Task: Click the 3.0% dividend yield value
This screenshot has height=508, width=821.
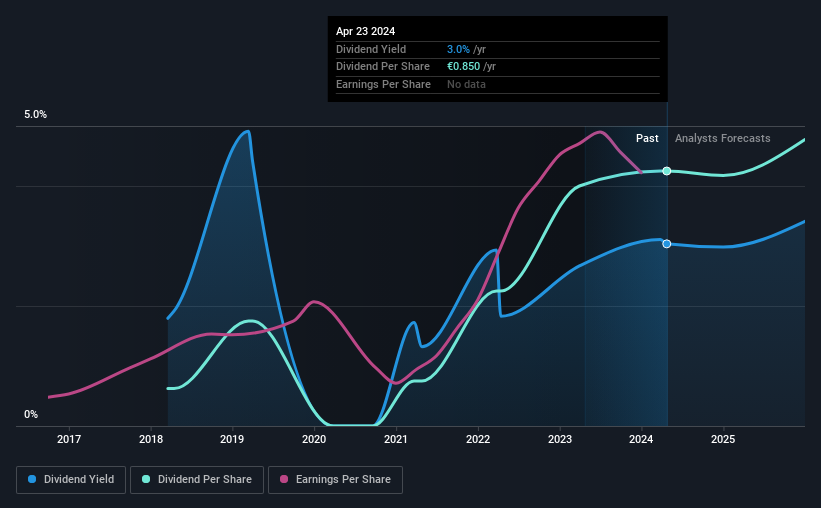Action: tap(458, 49)
